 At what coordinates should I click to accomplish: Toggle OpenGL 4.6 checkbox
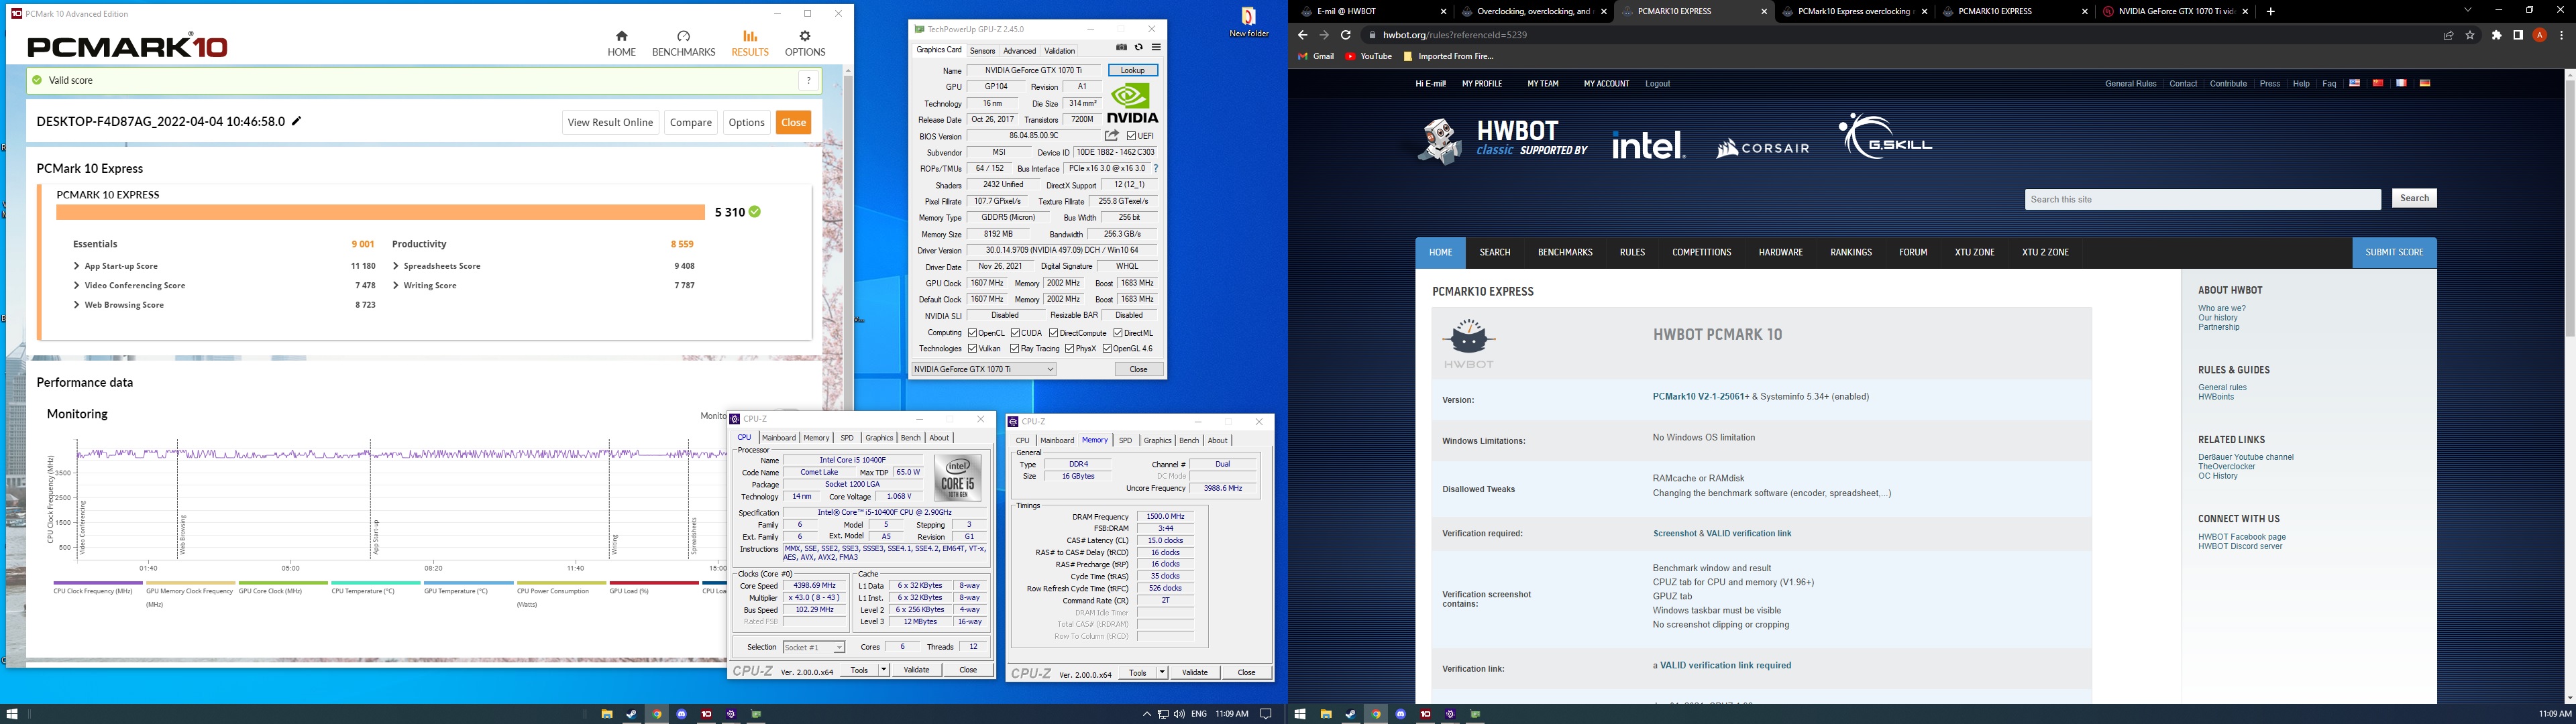1107,349
